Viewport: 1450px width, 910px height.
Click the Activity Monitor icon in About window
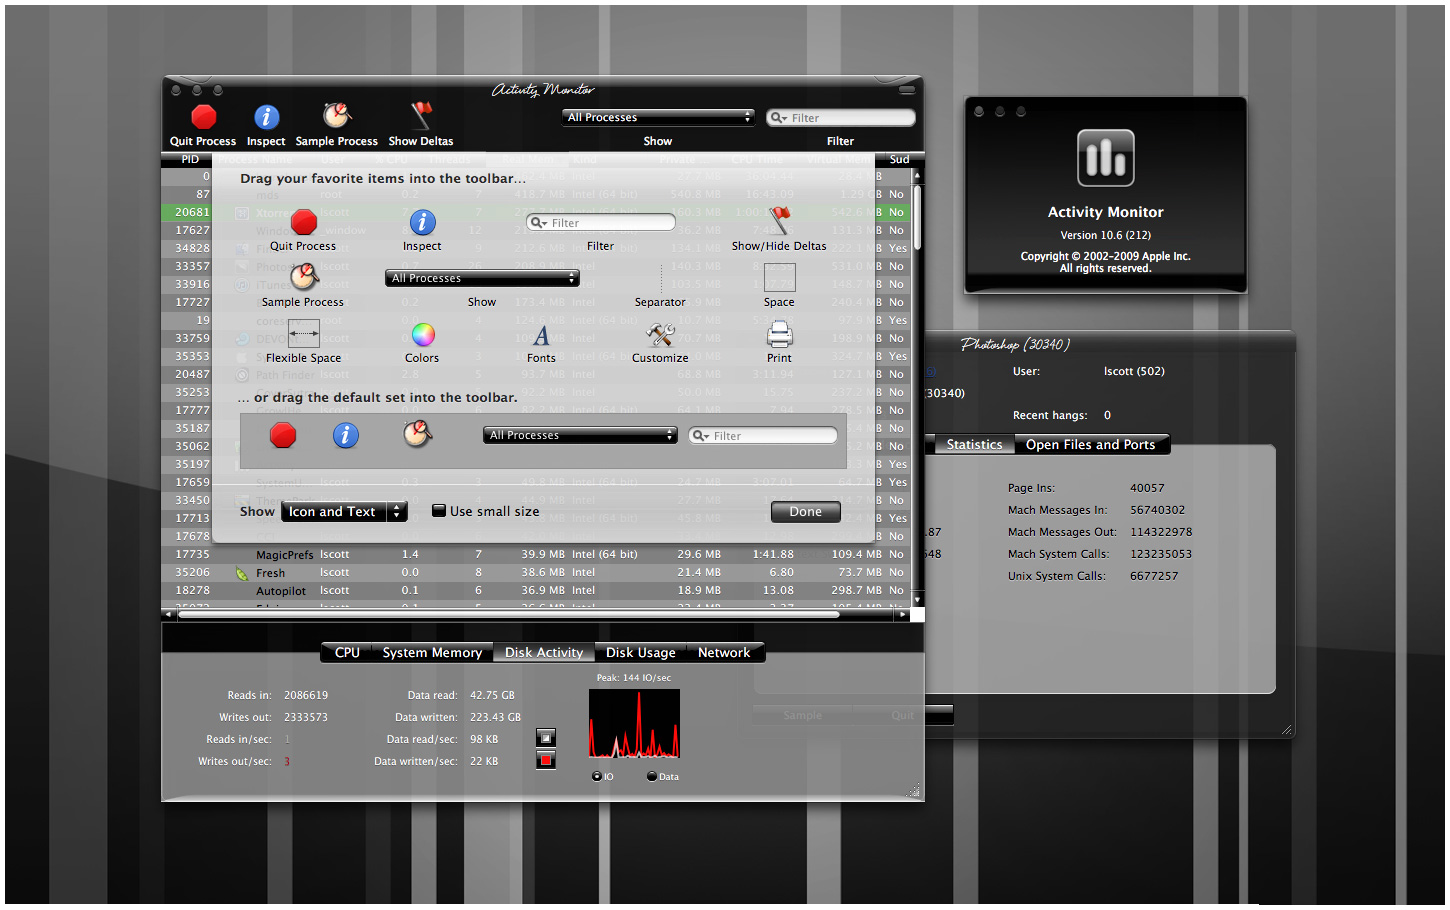pos(1106,158)
